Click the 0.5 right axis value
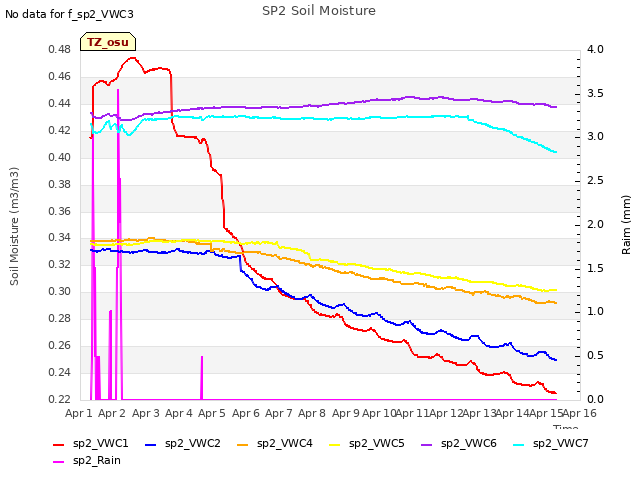The height and width of the screenshot is (480, 640). (x=595, y=356)
